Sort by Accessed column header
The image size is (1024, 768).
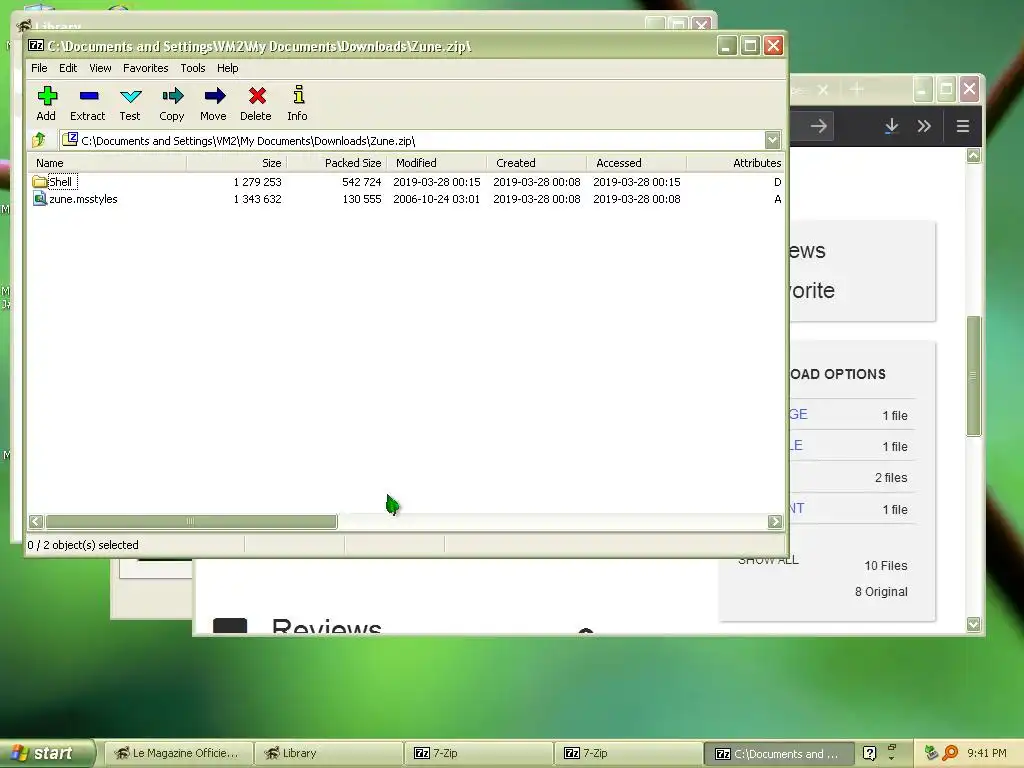pyautogui.click(x=636, y=163)
